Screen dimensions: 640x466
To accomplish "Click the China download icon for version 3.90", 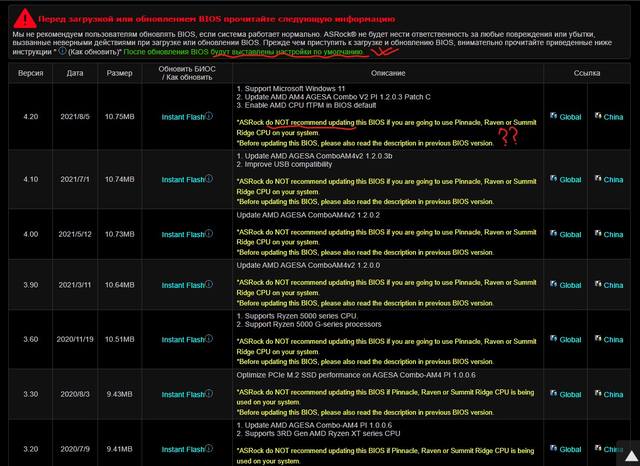I will click(598, 284).
